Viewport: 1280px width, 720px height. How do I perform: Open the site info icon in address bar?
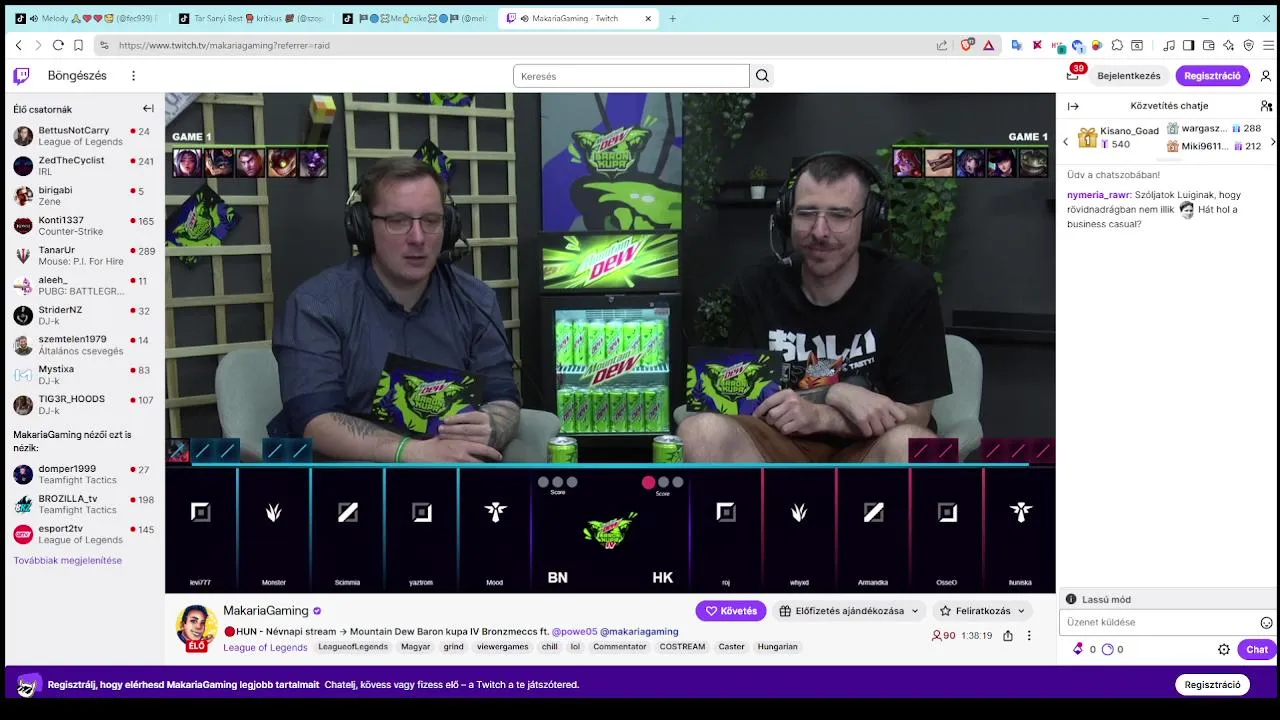pos(103,45)
